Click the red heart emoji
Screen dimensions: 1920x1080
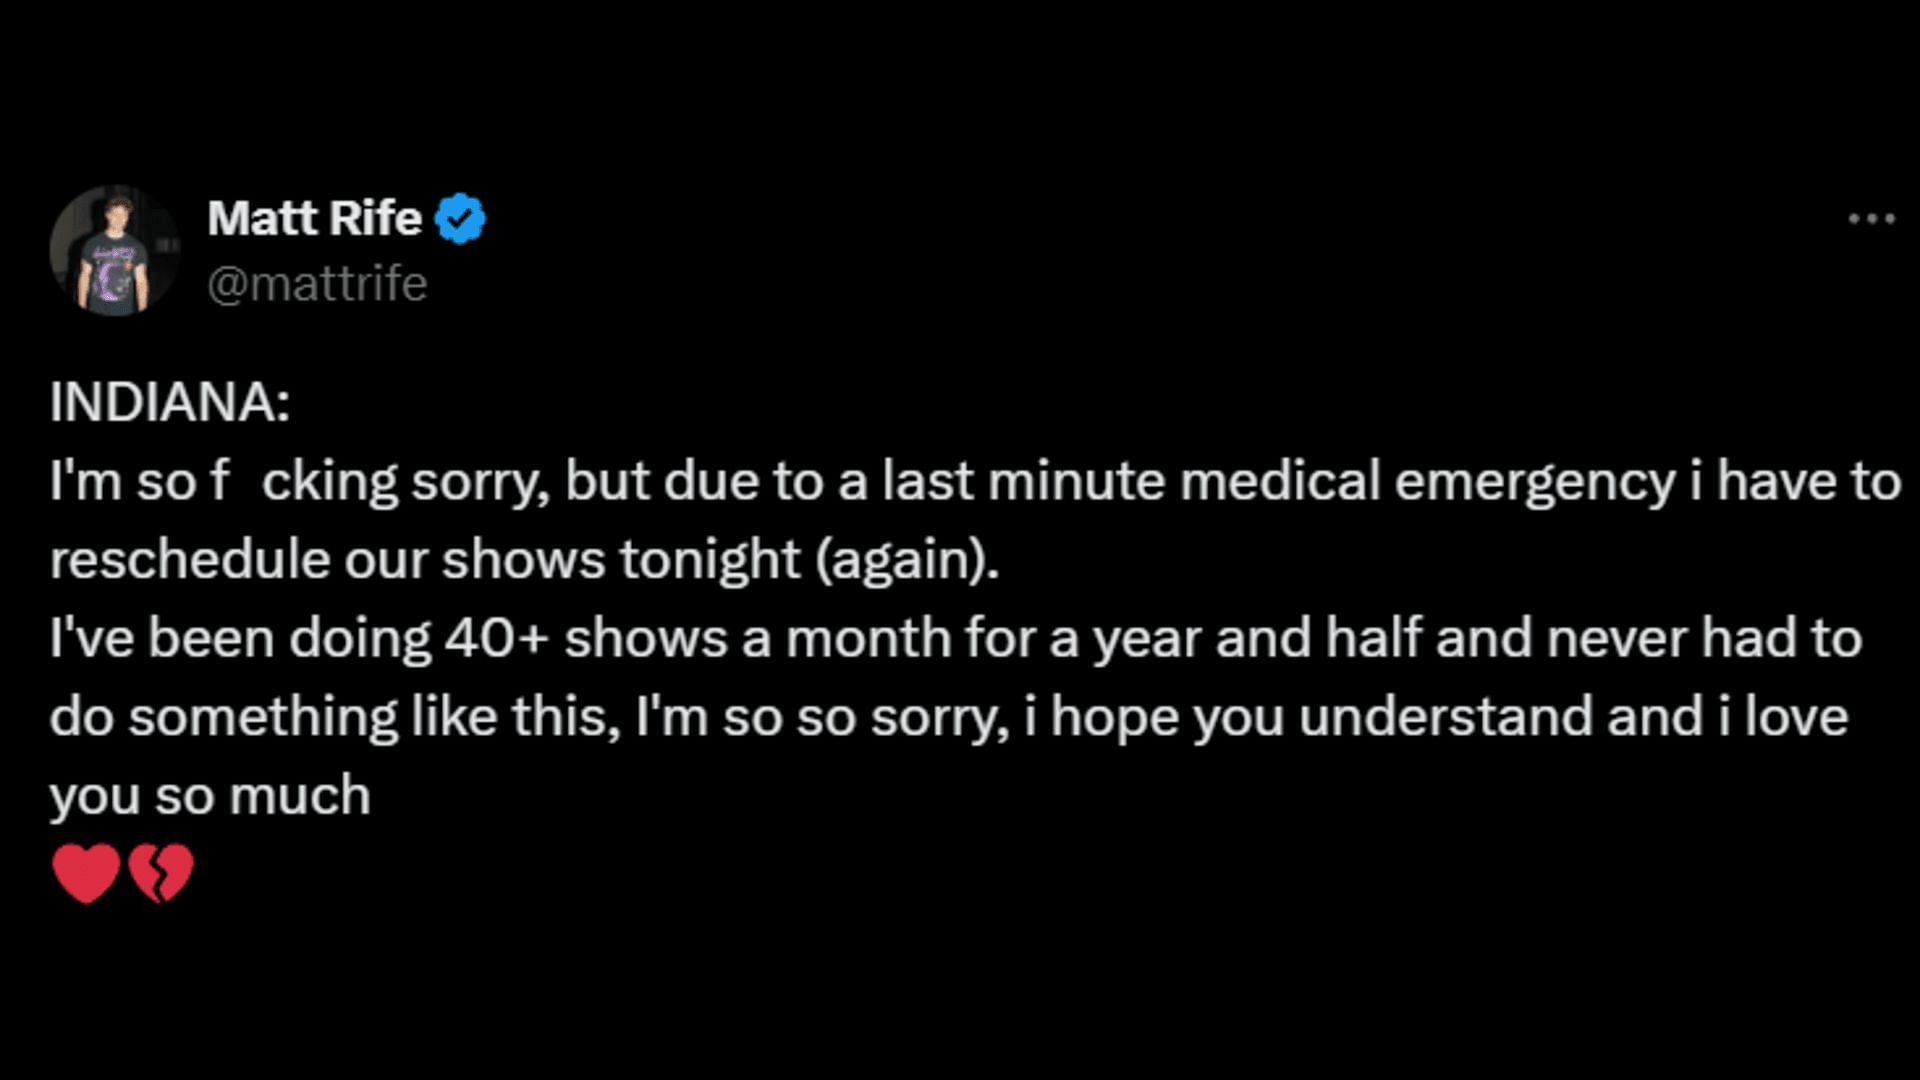click(86, 873)
